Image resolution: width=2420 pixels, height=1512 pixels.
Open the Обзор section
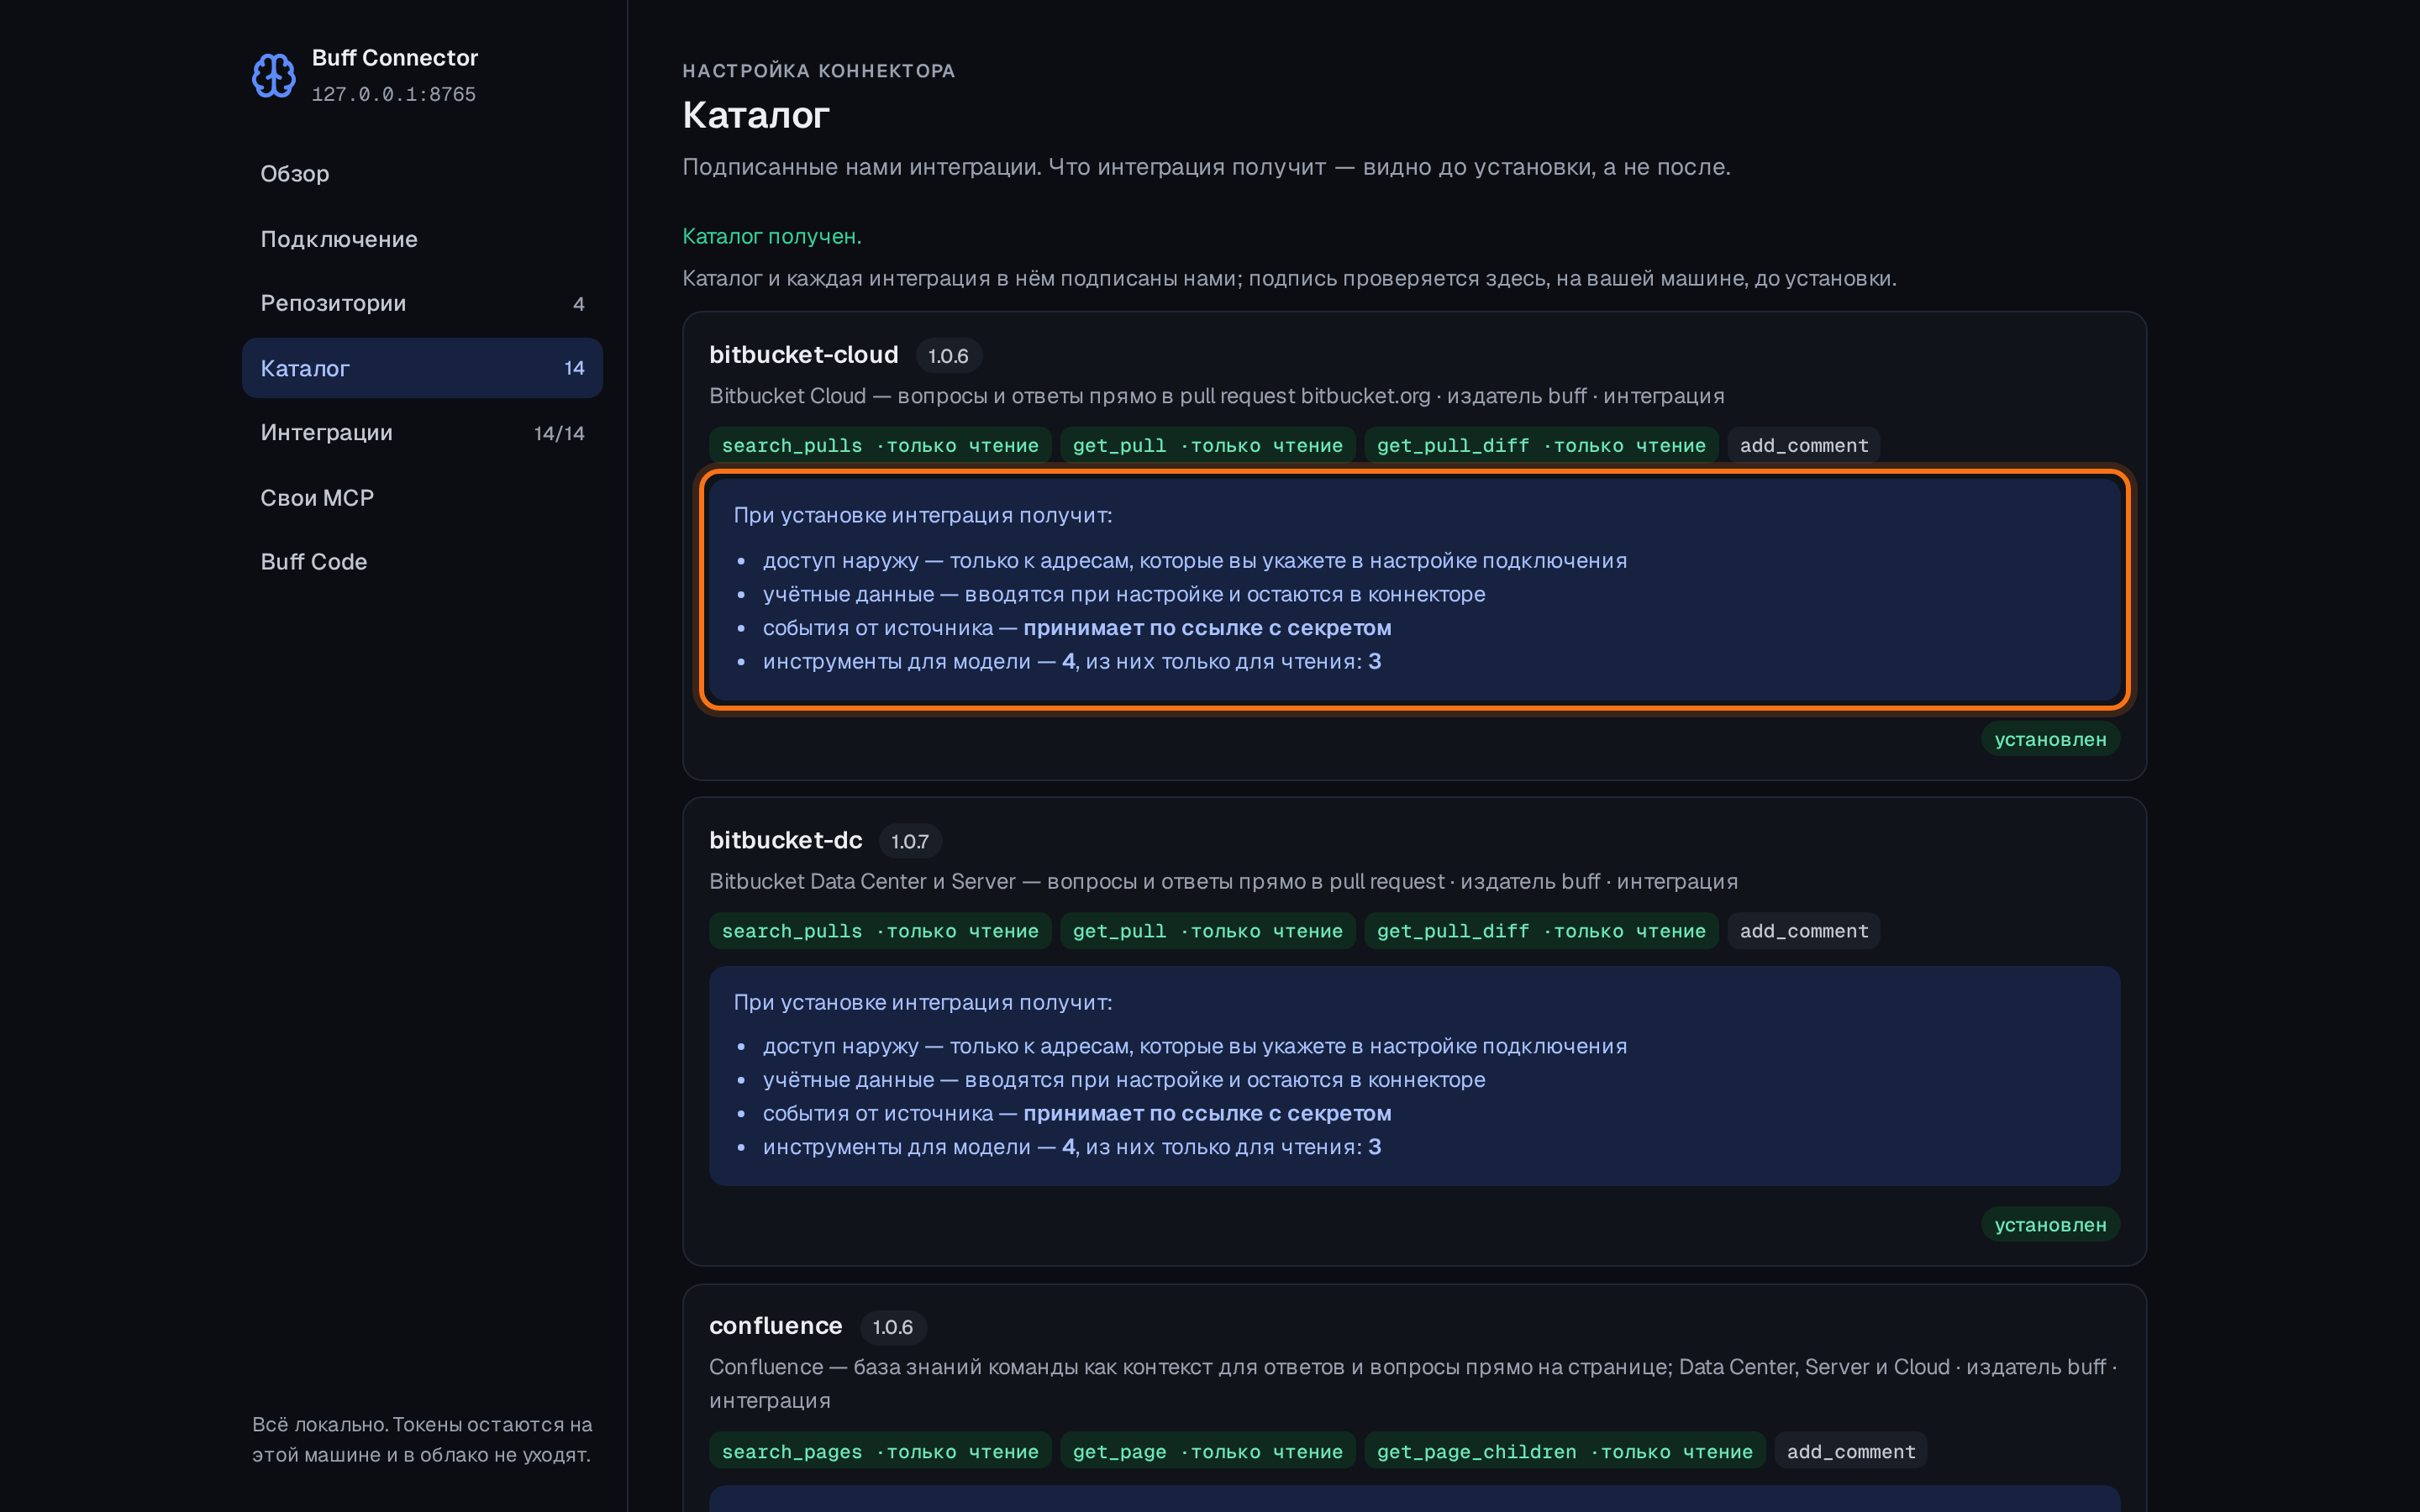422,174
